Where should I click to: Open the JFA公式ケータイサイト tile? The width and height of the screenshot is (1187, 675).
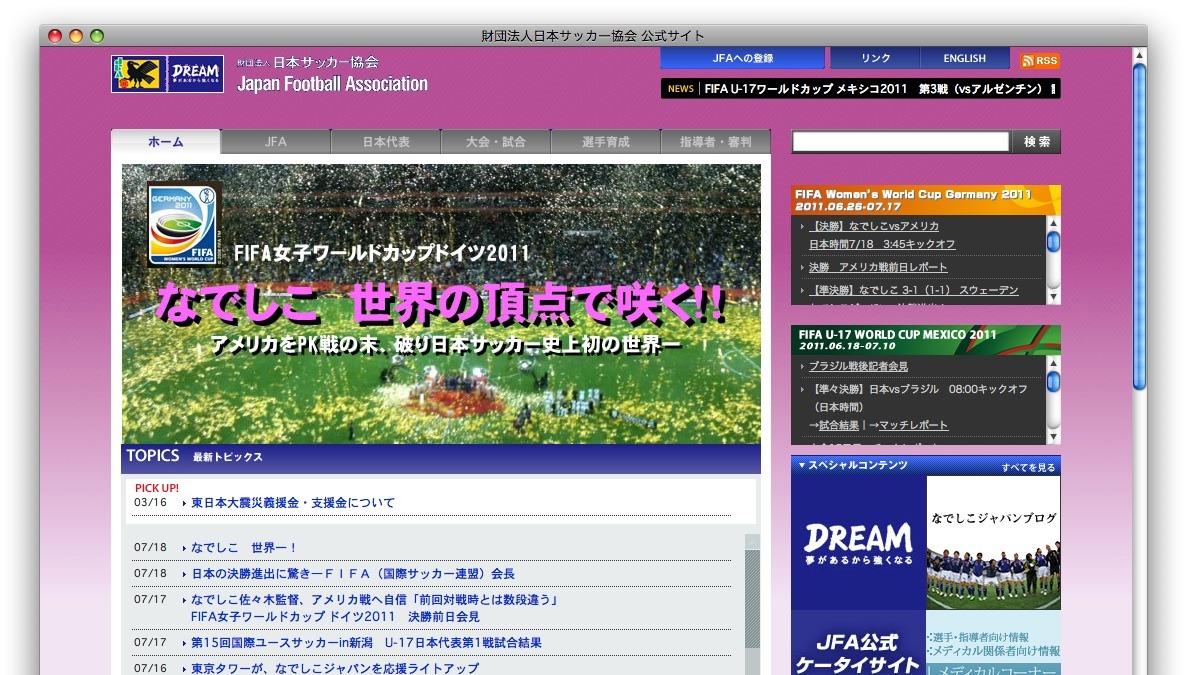tap(858, 642)
